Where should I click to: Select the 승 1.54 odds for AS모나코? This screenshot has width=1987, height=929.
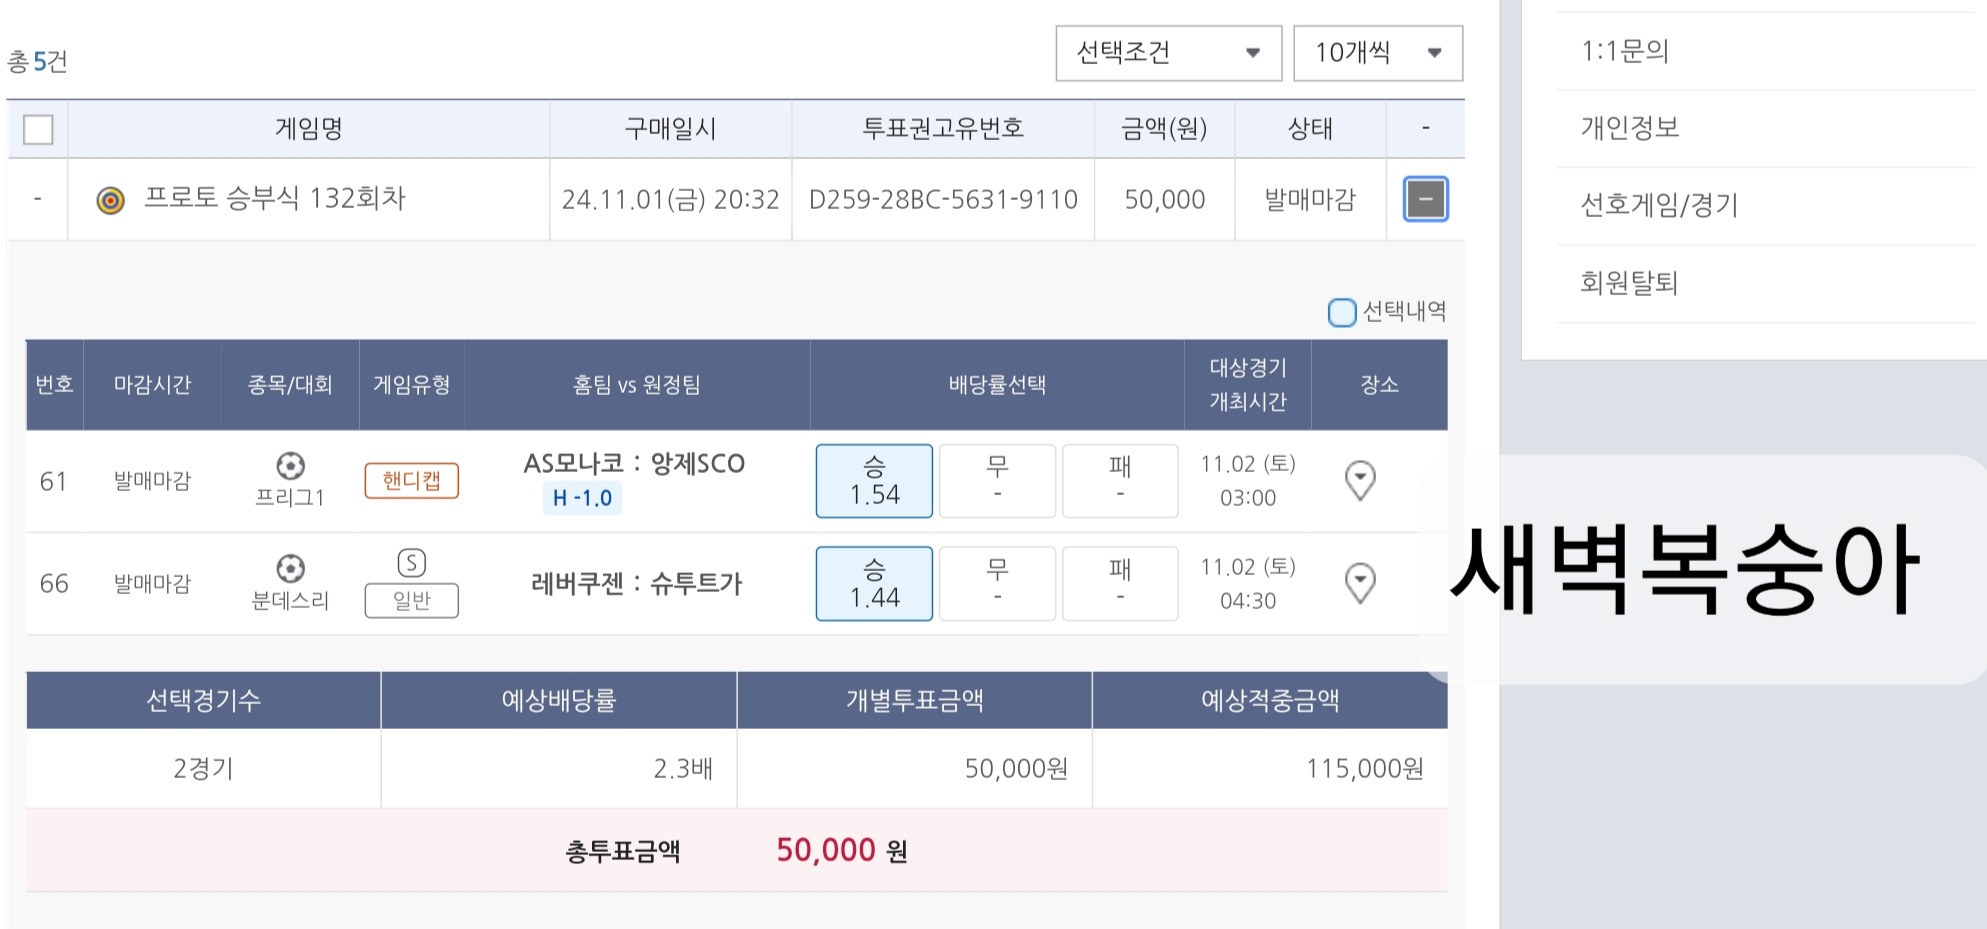pyautogui.click(x=874, y=481)
